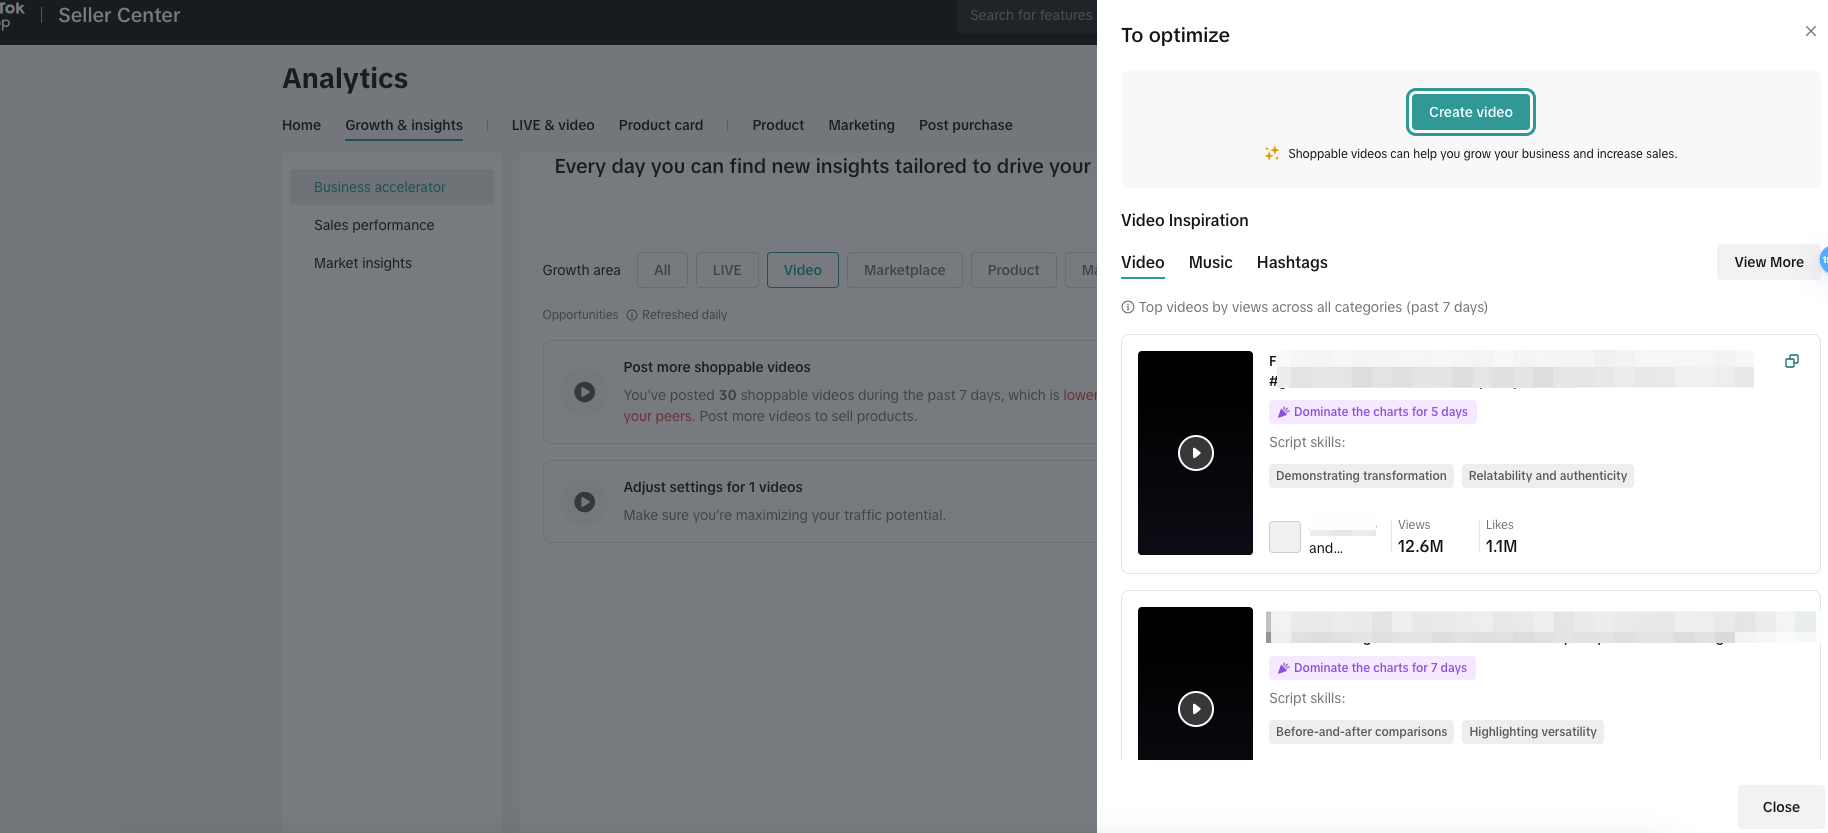Click play icon beside Adjust settings for videos

585,502
